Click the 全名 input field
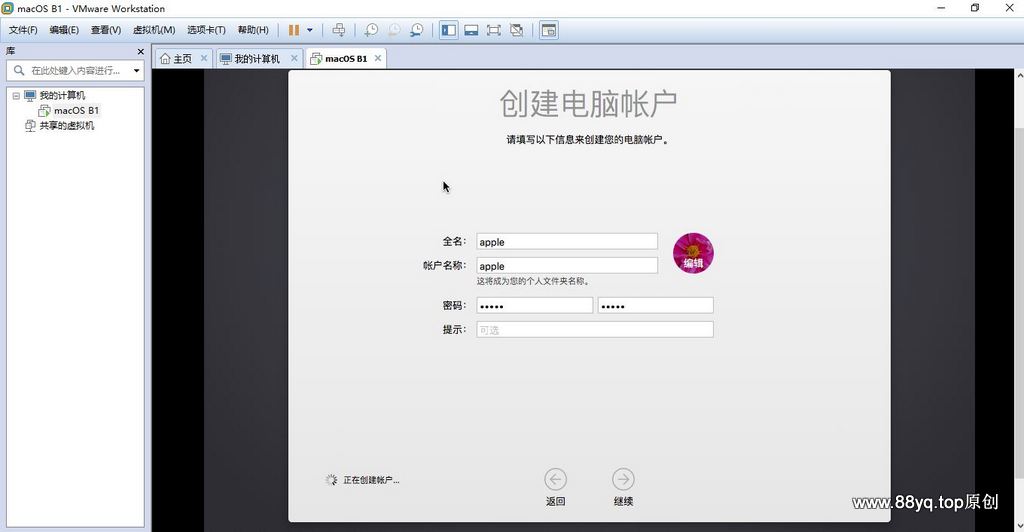1024x532 pixels. point(567,242)
